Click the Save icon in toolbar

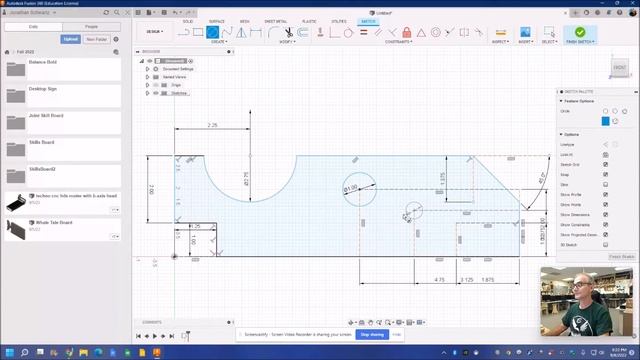click(164, 13)
